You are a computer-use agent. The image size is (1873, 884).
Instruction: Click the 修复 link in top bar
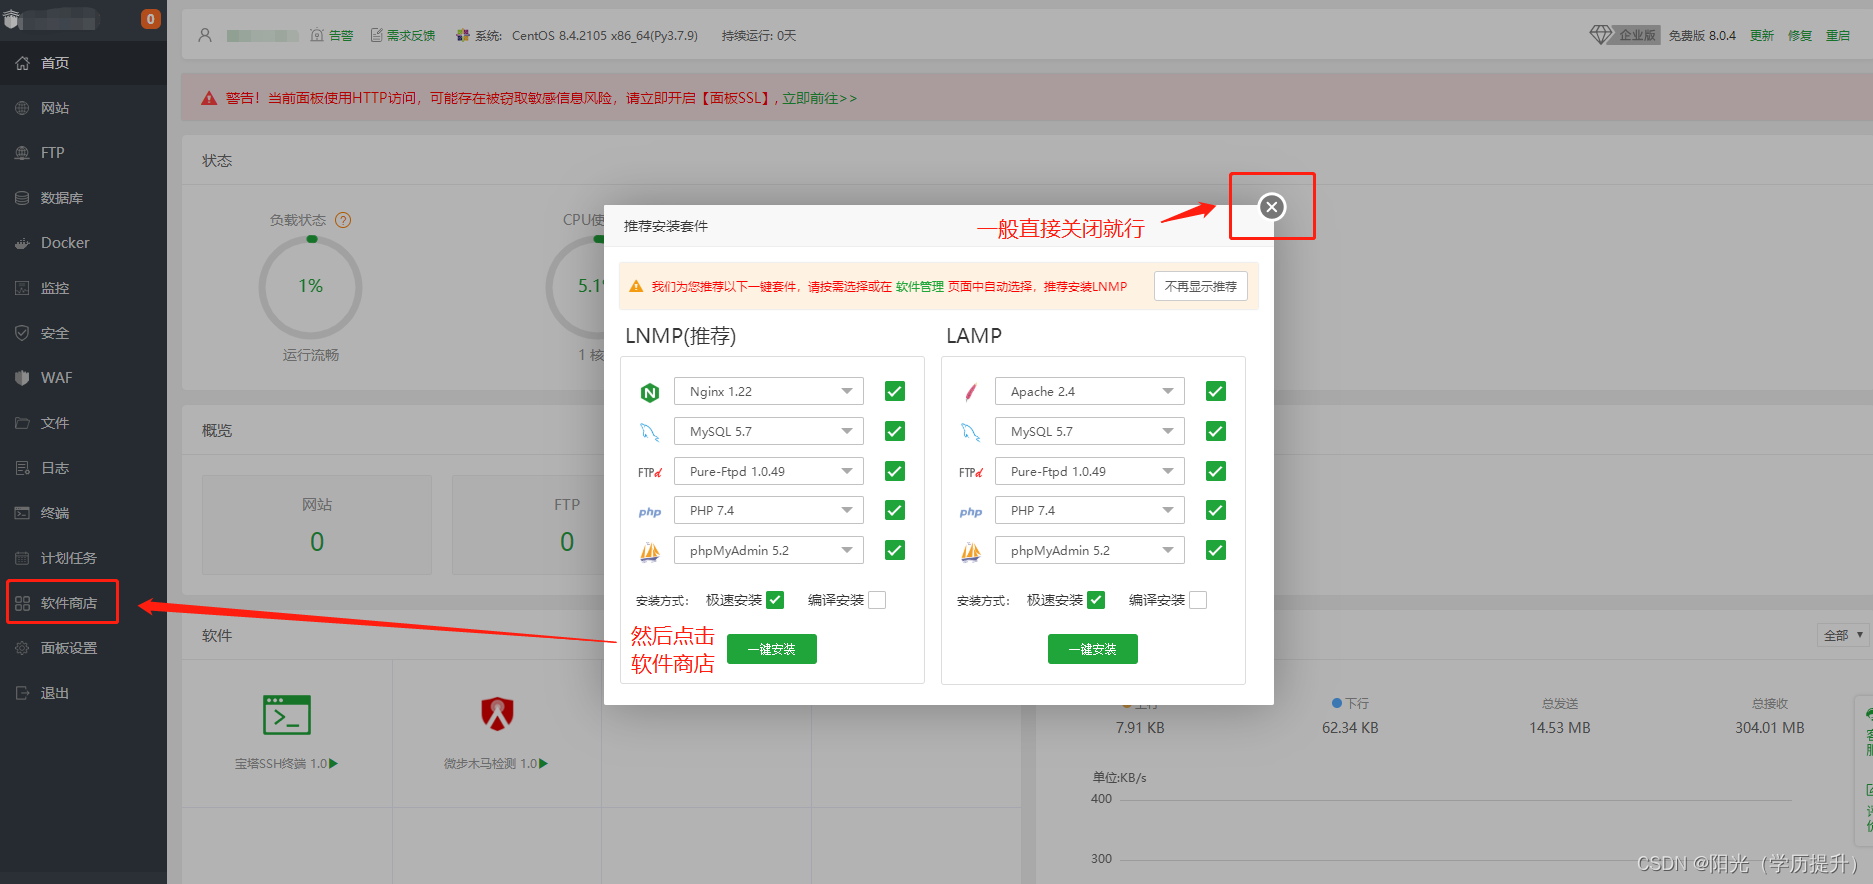1800,35
